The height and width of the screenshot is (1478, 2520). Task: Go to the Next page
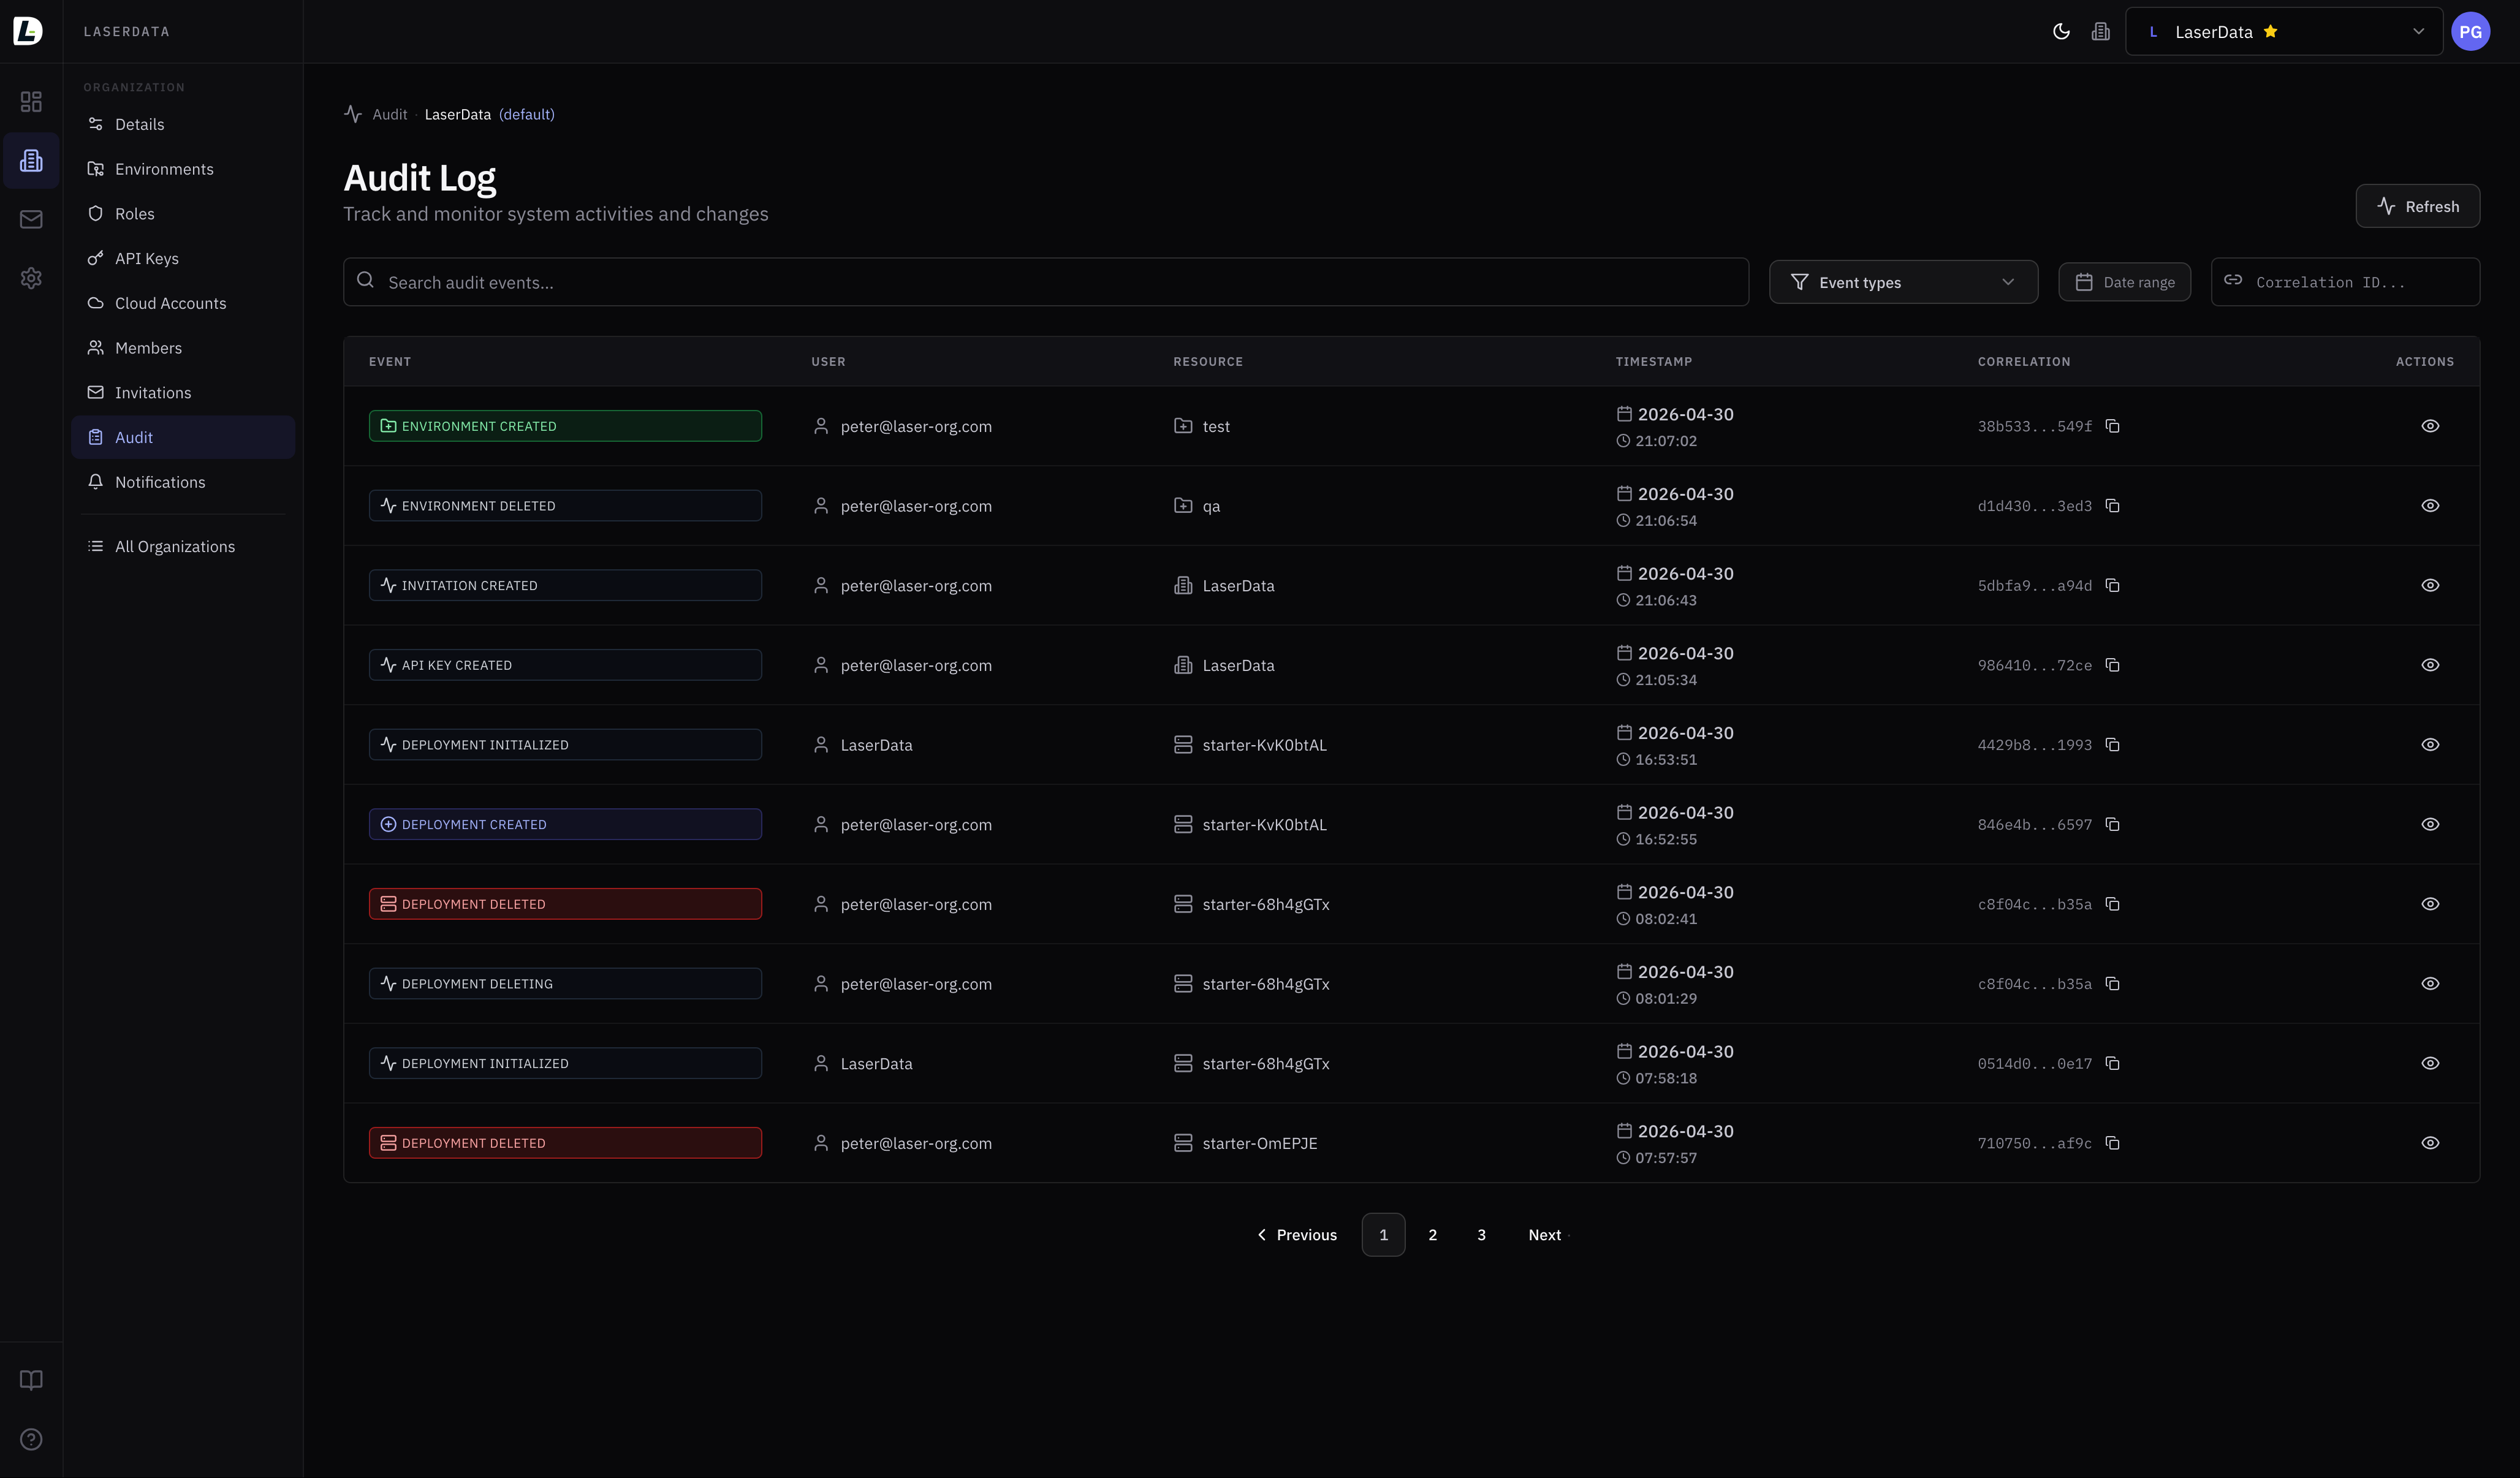pyautogui.click(x=1548, y=1235)
